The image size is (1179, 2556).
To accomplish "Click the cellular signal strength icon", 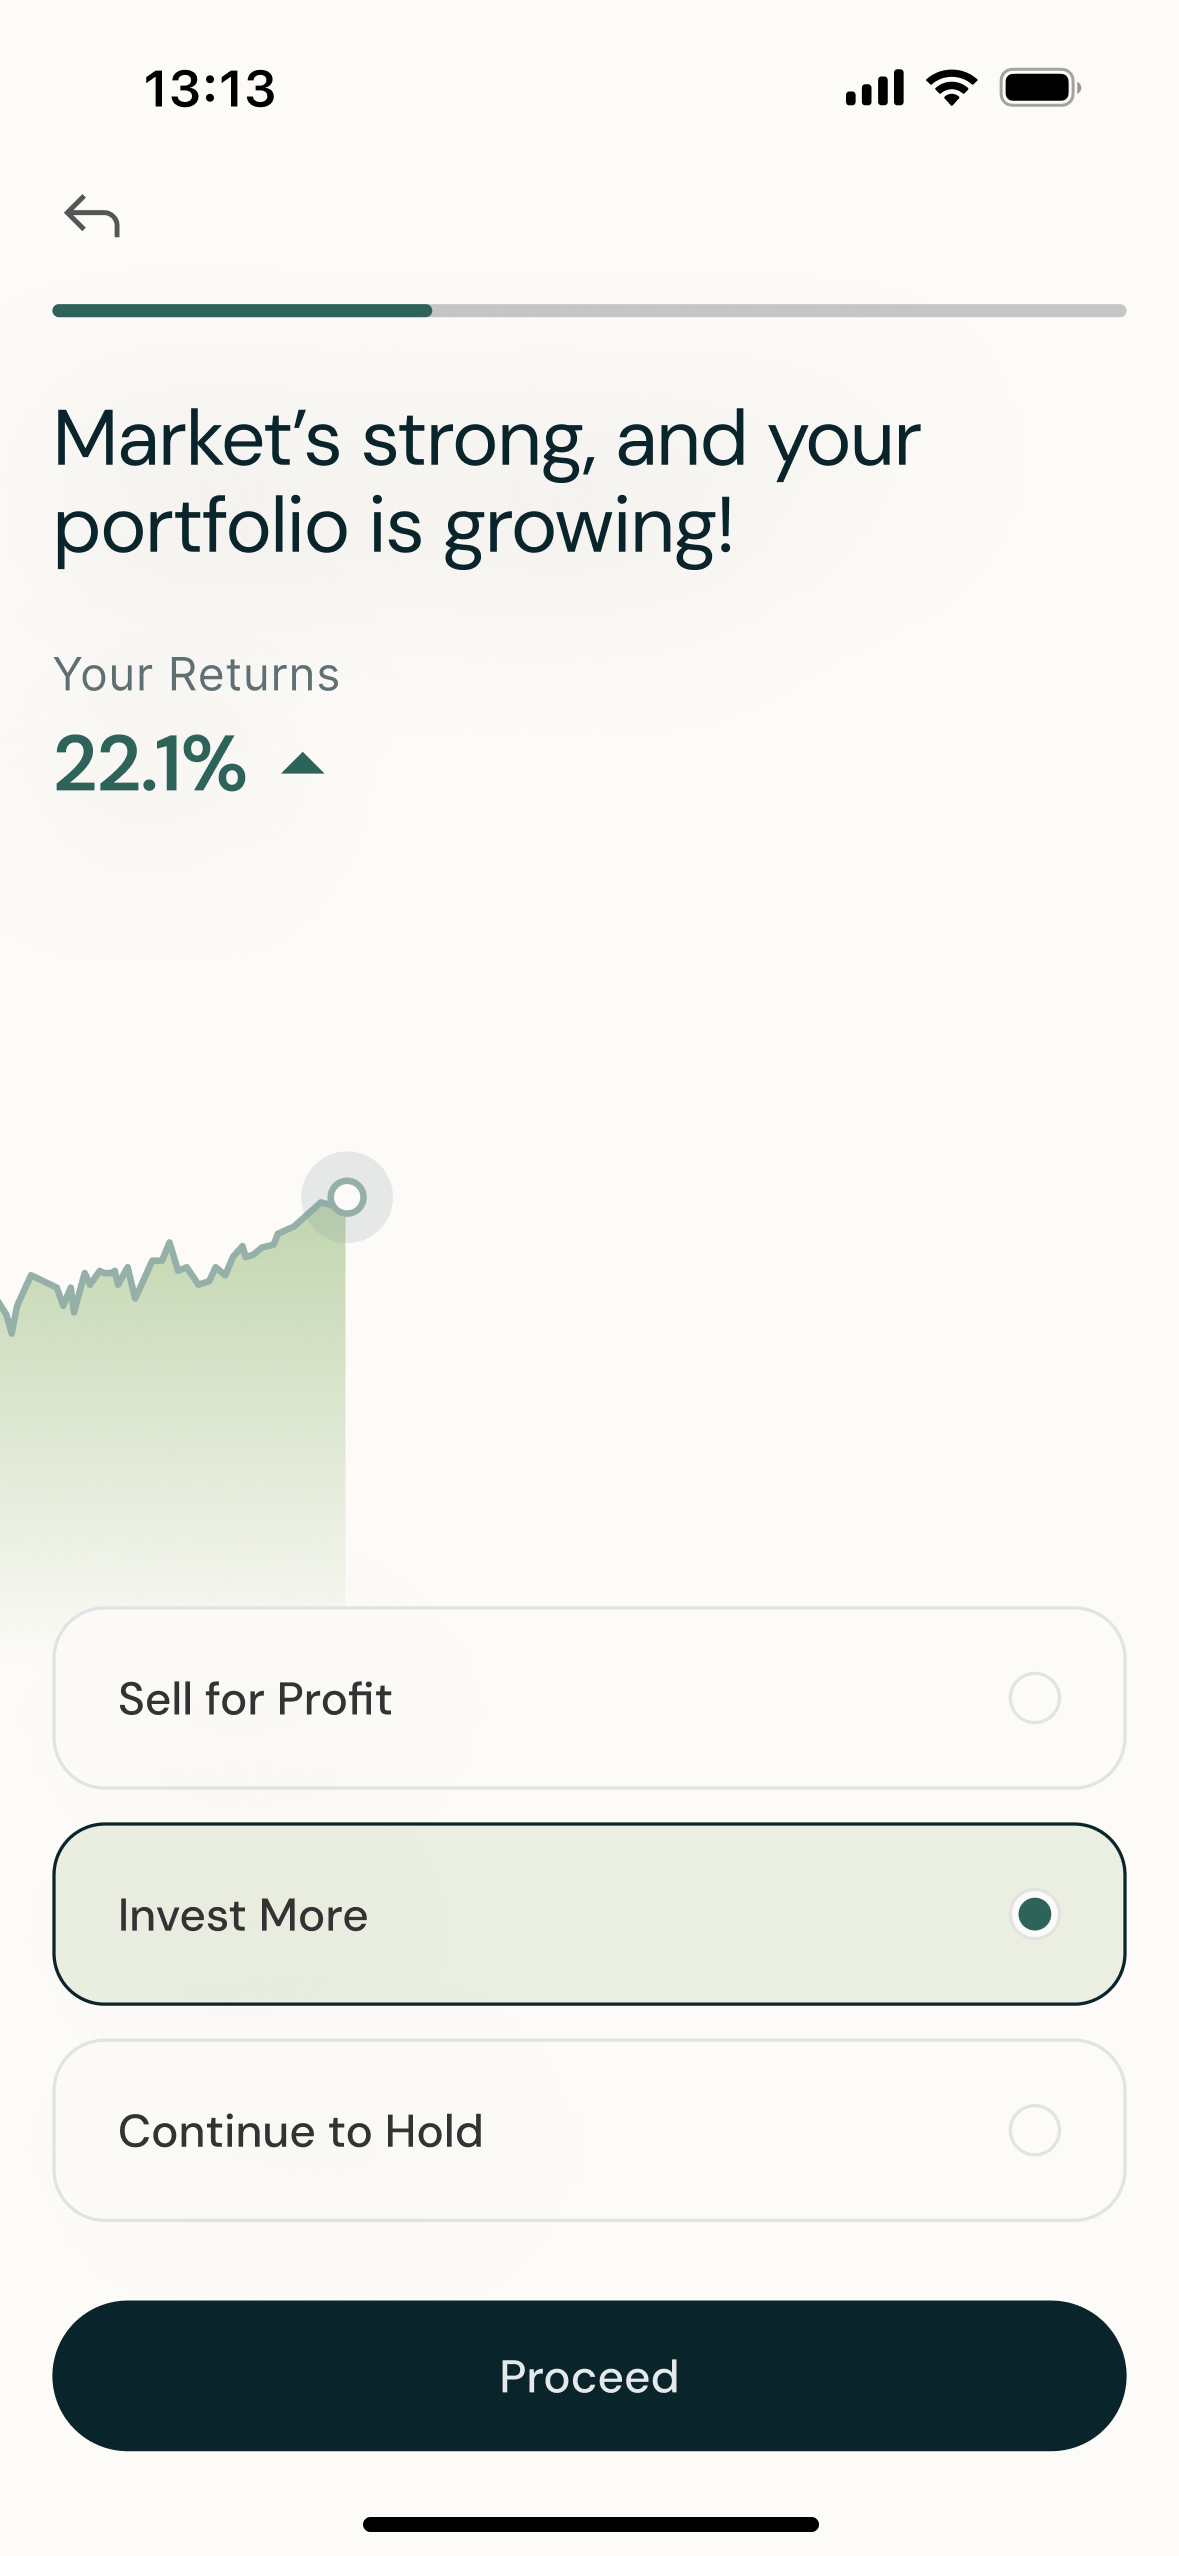I will (x=875, y=88).
